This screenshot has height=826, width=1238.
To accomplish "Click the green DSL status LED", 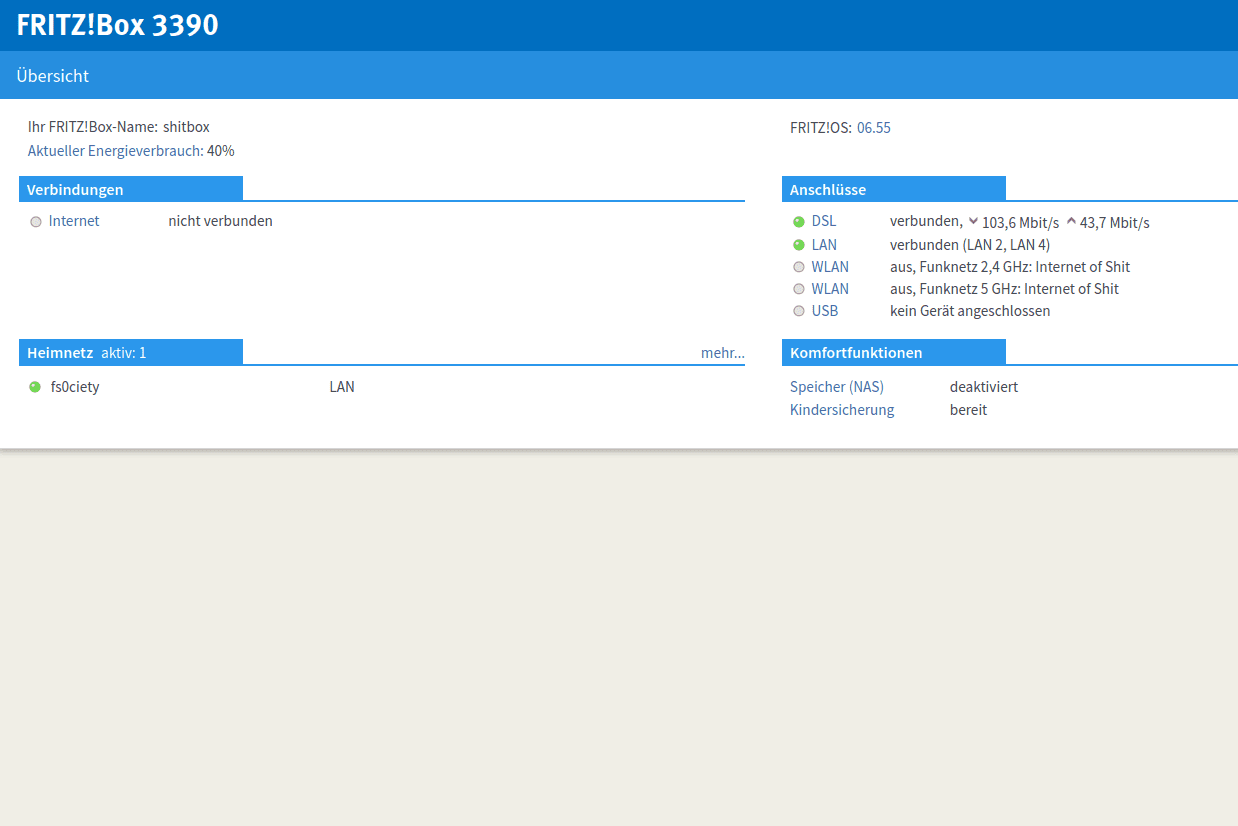I will 799,222.
